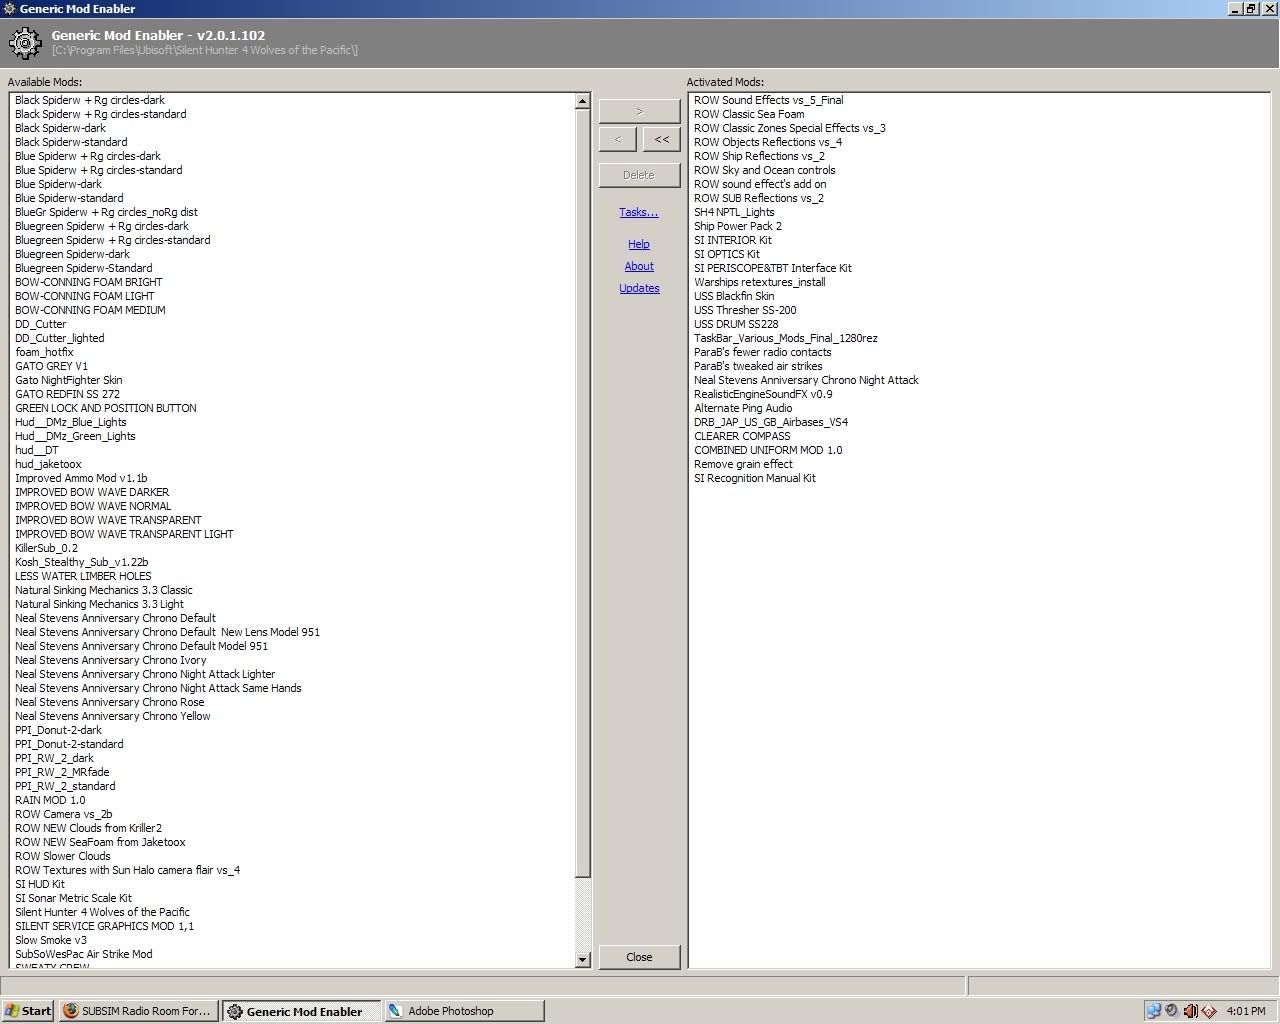
Task: Select 'Neal Stevens Anniversary Chrono Rose'
Action: pyautogui.click(x=109, y=702)
